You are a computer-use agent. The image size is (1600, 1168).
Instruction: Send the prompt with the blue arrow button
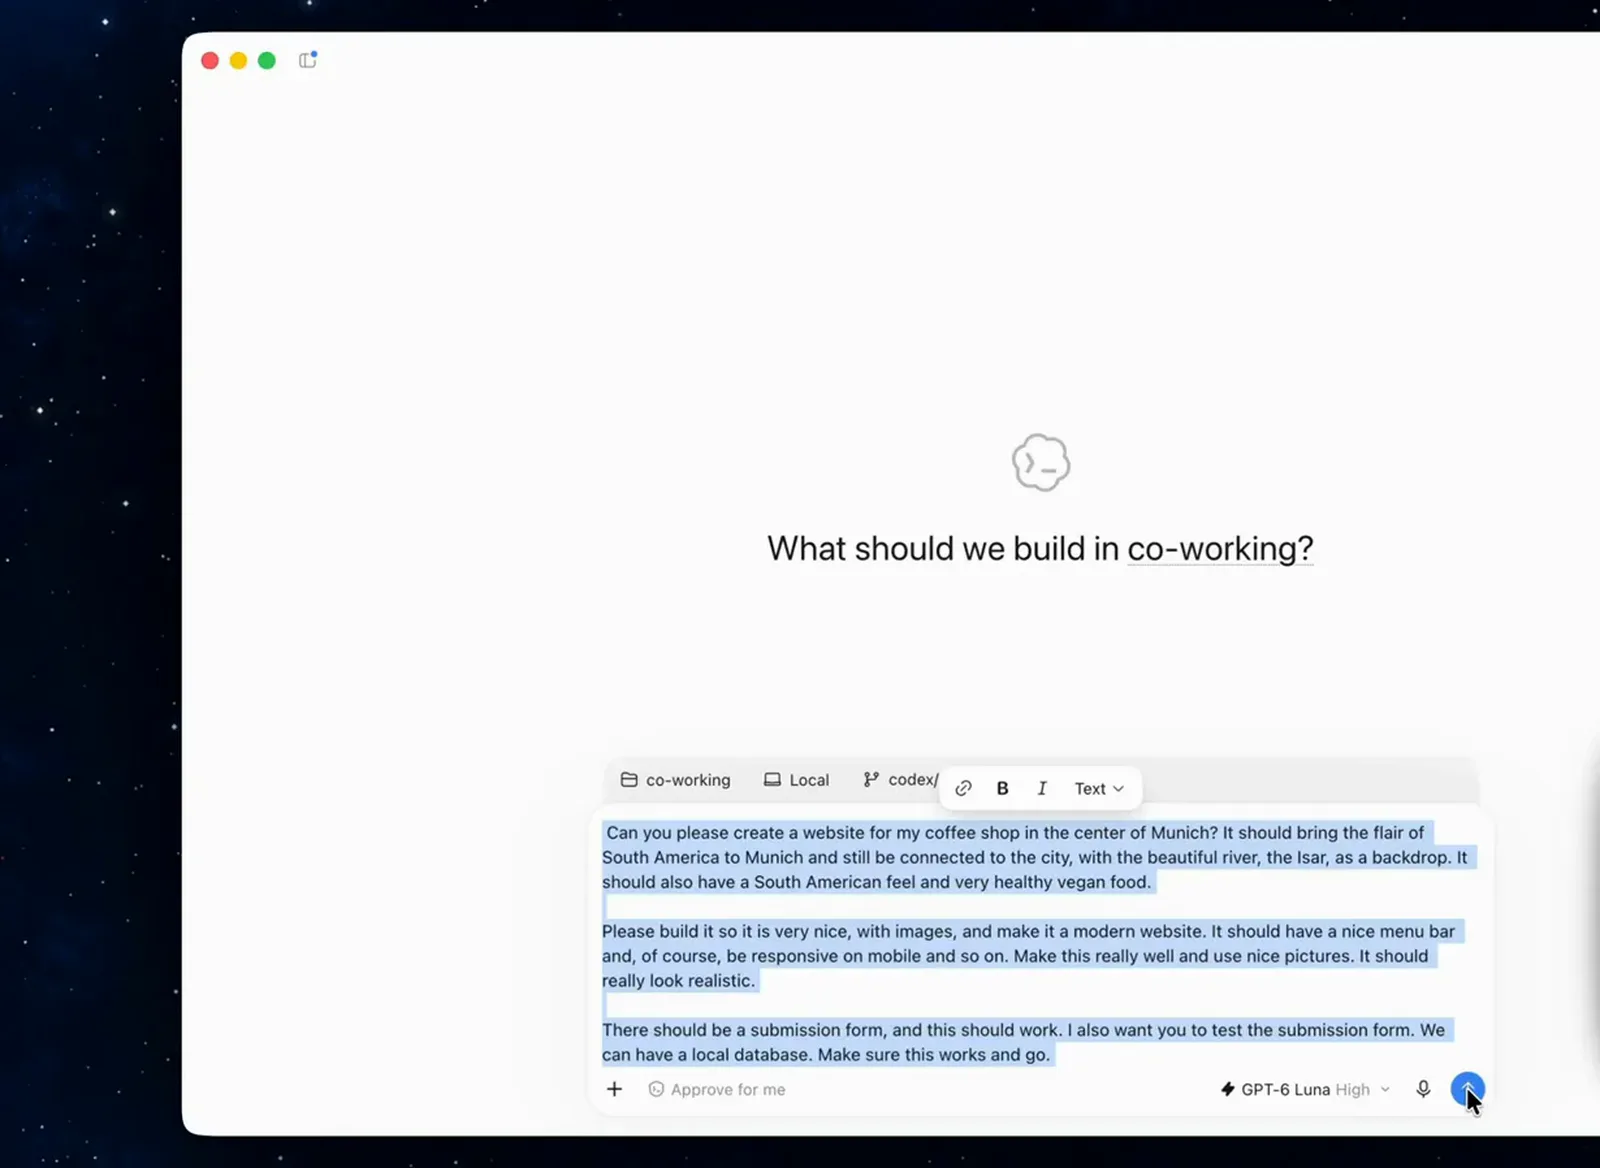pos(1467,1089)
